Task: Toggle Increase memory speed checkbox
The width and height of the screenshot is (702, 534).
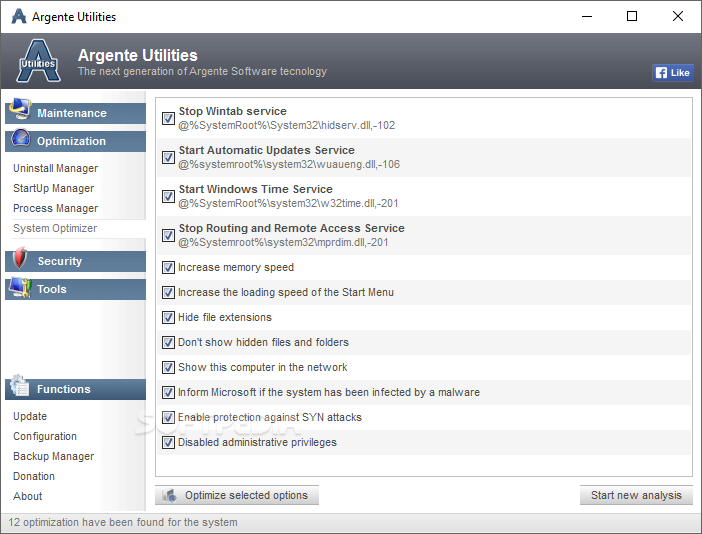Action: coord(168,267)
